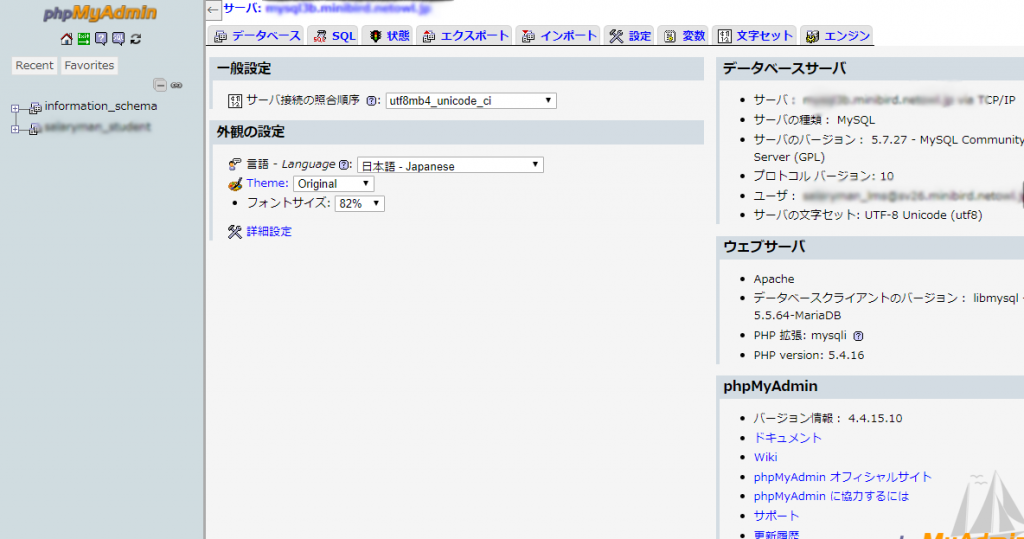Open the utf8mb4_unicode_ci collation dropdown
The image size is (1024, 539).
pos(471,101)
